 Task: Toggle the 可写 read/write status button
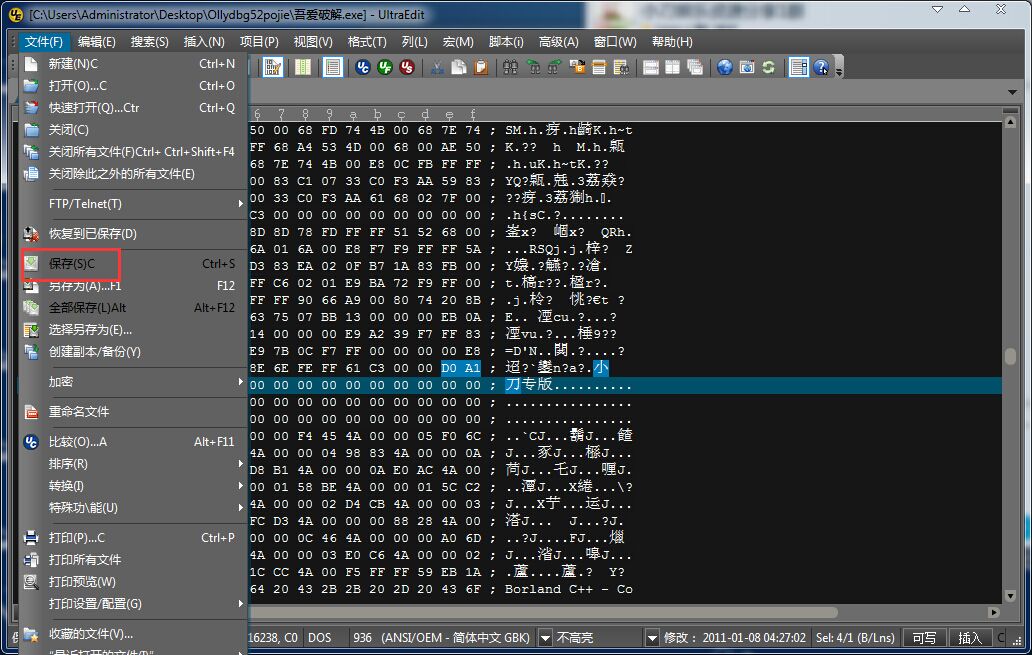924,638
